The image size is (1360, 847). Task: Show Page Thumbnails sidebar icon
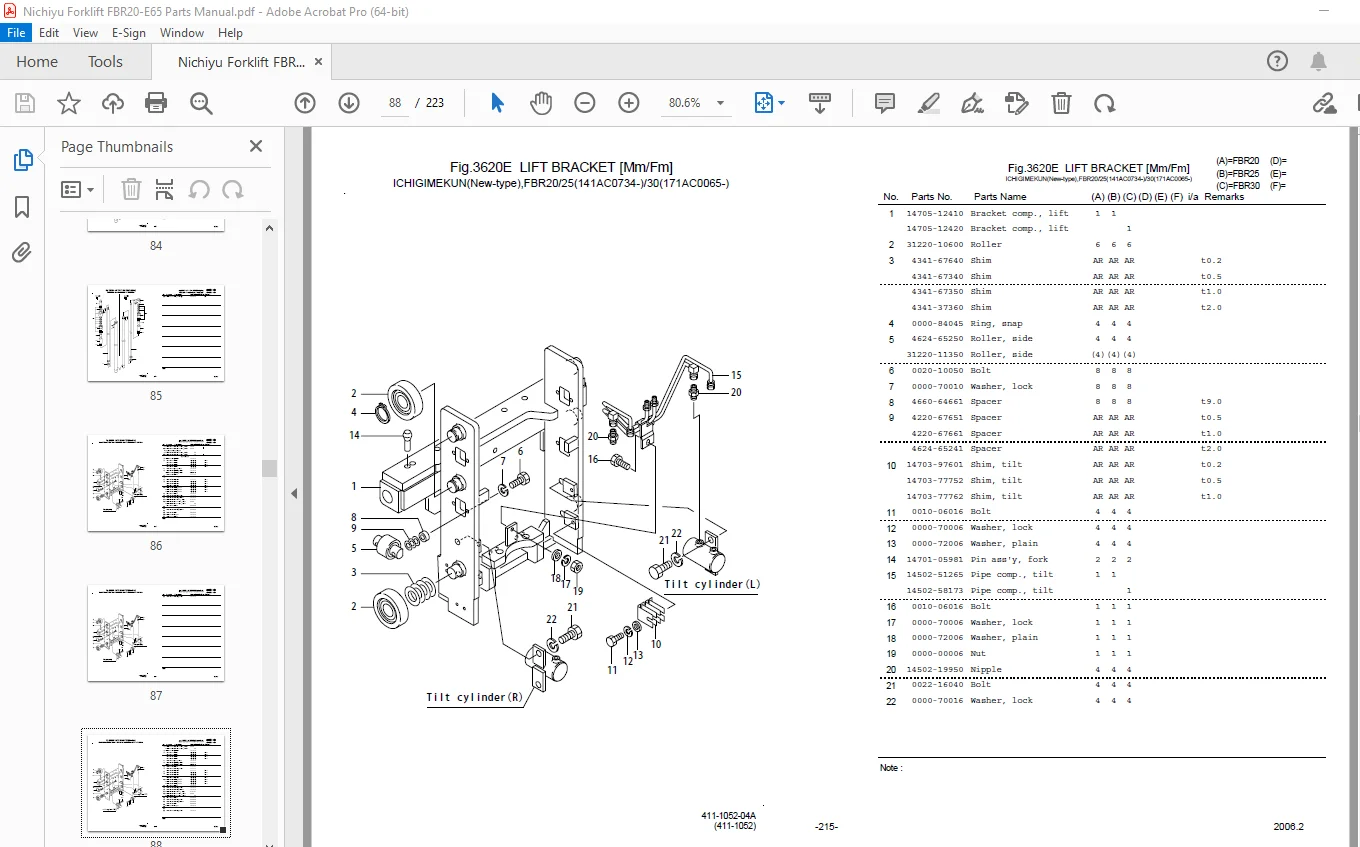click(x=22, y=160)
